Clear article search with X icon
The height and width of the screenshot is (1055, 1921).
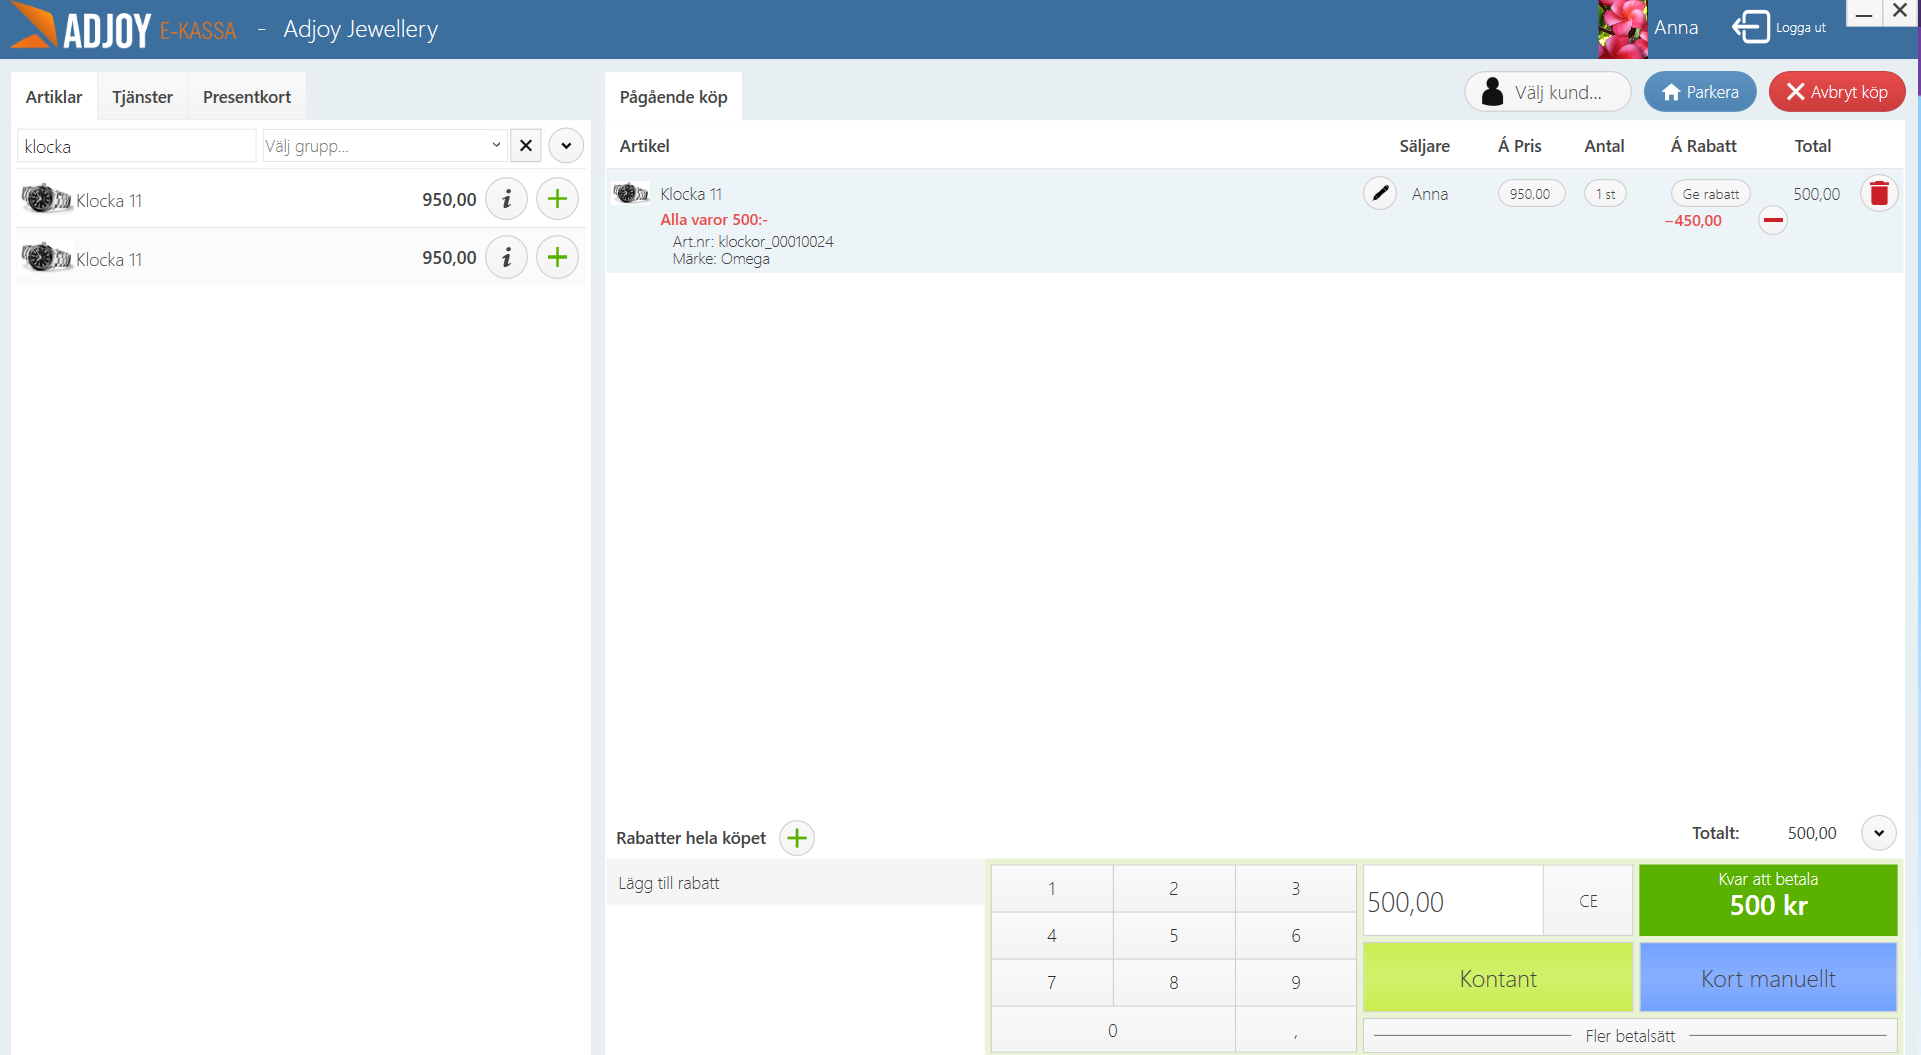point(526,146)
